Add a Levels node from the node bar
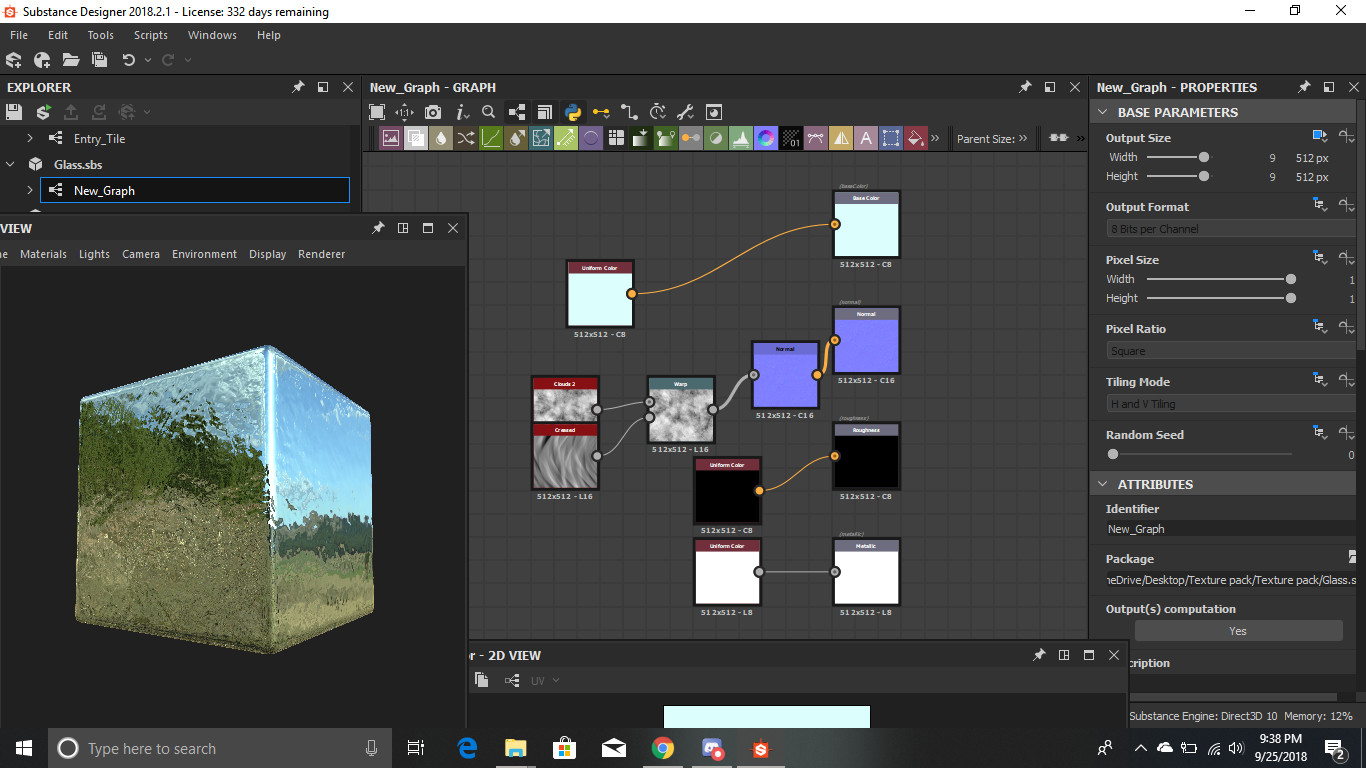Image resolution: width=1366 pixels, height=768 pixels. click(741, 138)
